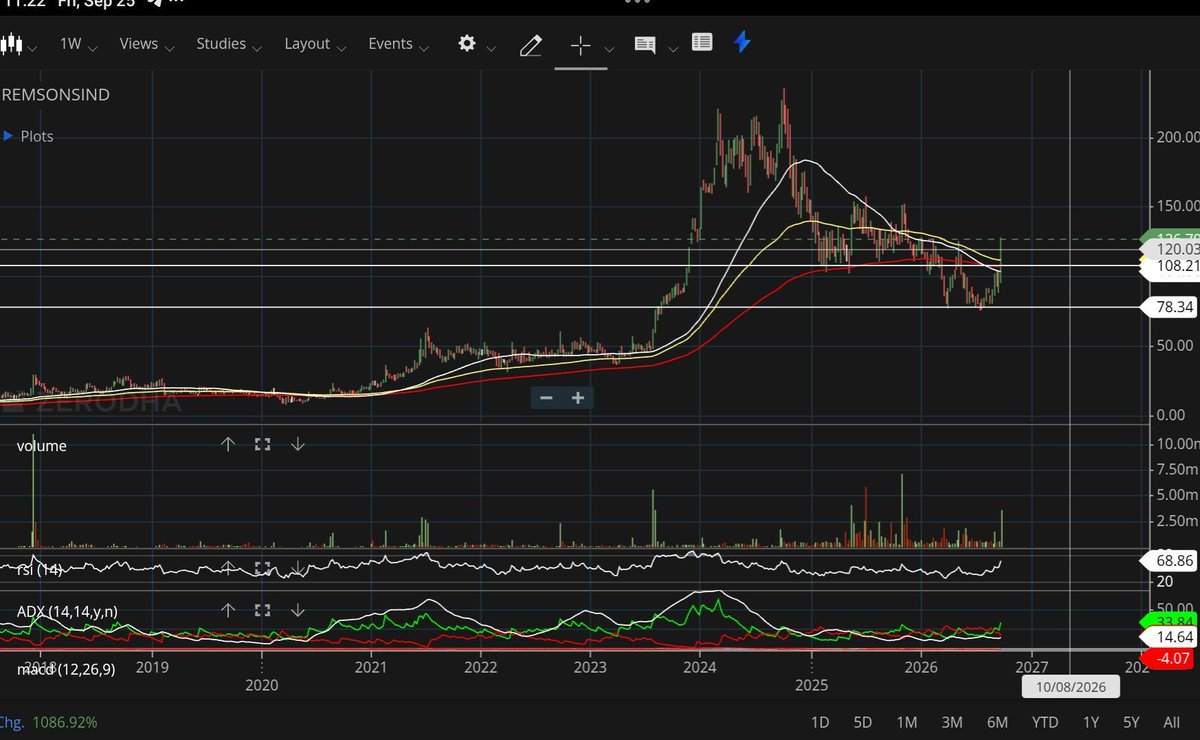The width and height of the screenshot is (1200, 740).
Task: Zoom in with the plus button
Action: (578, 398)
